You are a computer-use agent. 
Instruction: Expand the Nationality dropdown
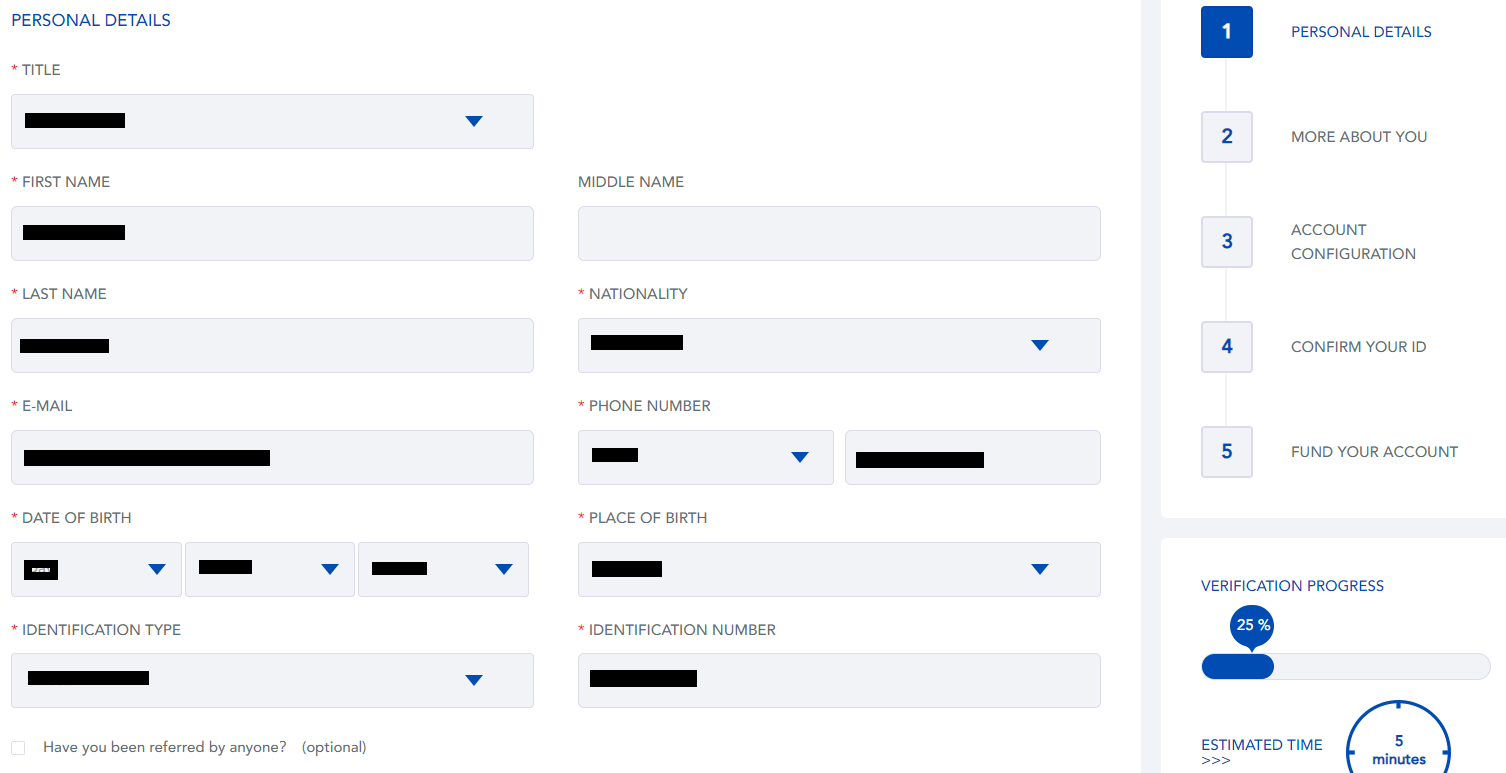pyautogui.click(x=839, y=345)
